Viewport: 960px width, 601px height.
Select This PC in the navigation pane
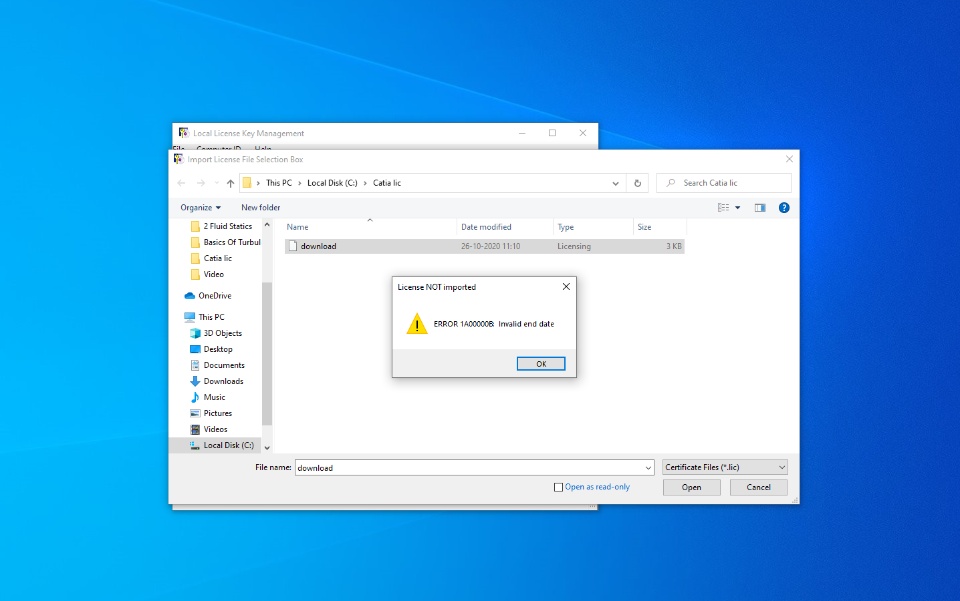click(204, 317)
